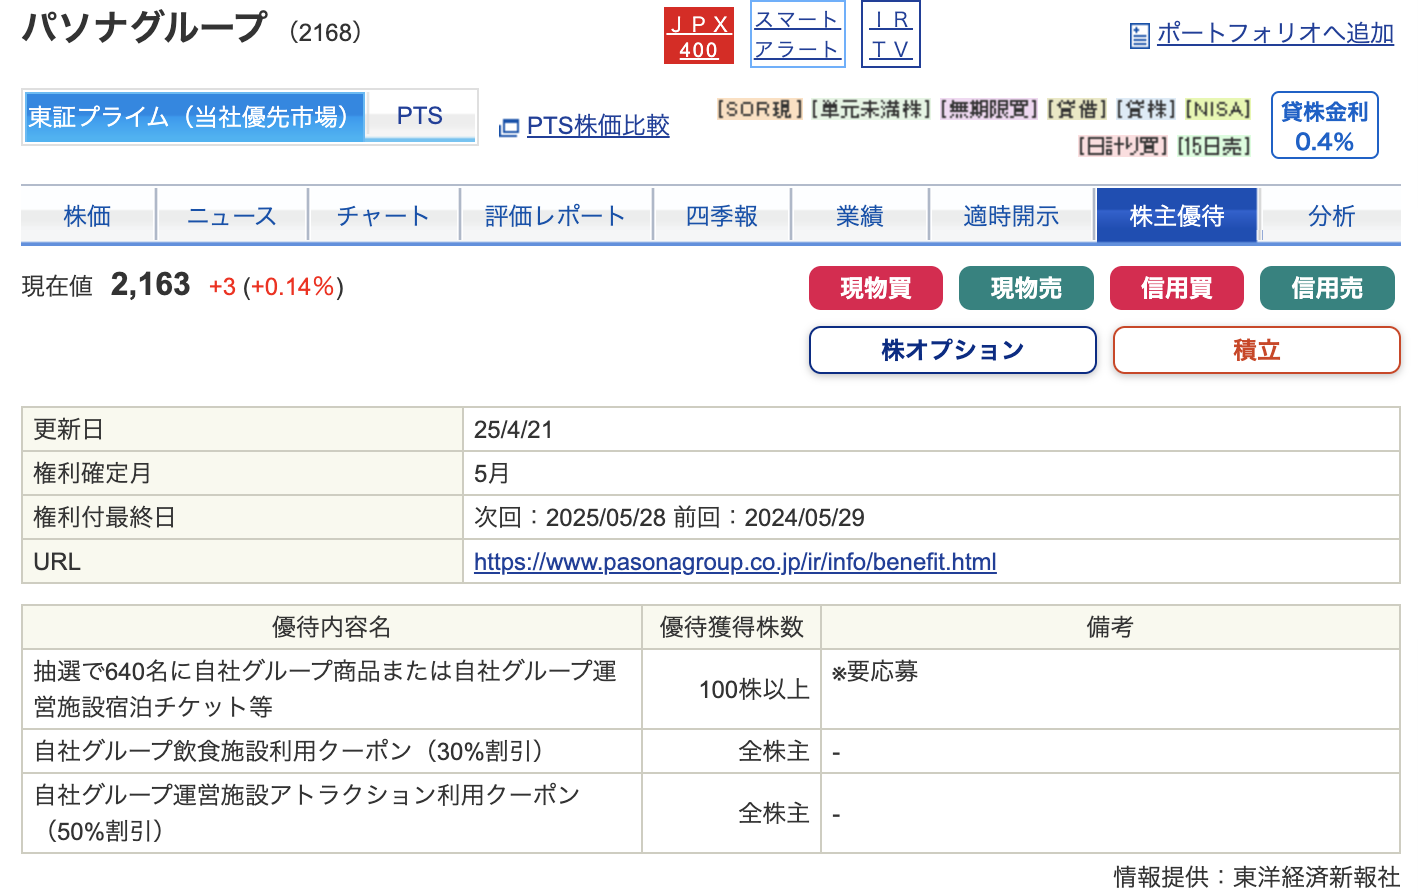This screenshot has height=894, width=1418.
Task: Click the 現物買 button
Action: 876,288
